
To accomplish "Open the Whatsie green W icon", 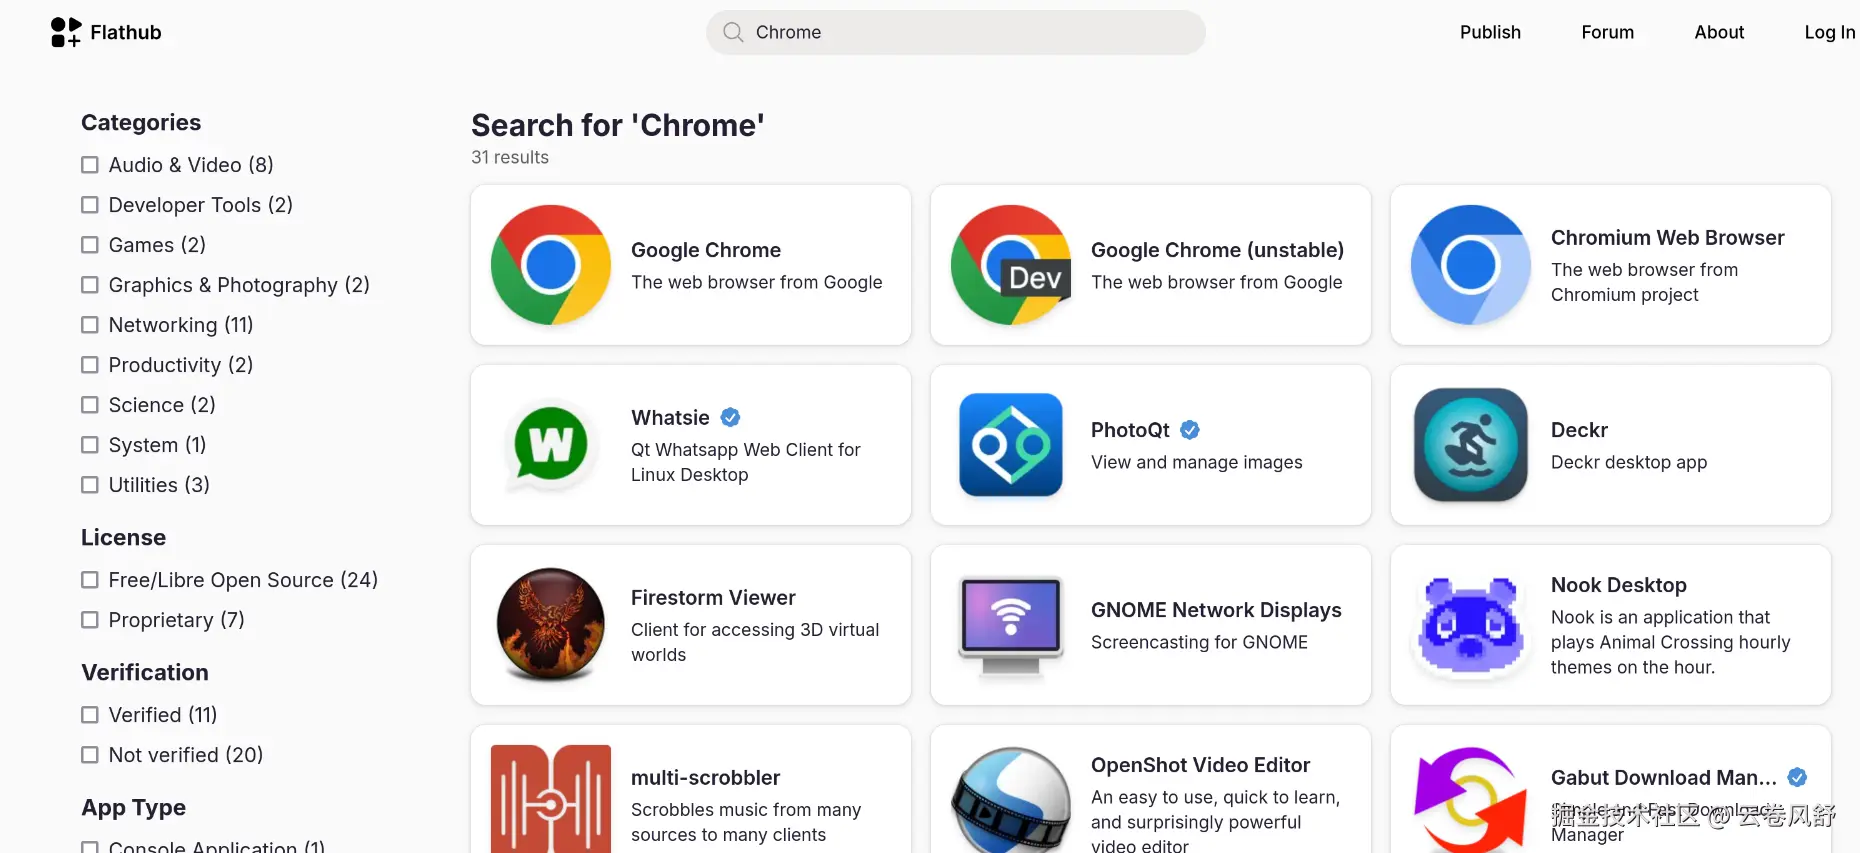I will [x=551, y=445].
